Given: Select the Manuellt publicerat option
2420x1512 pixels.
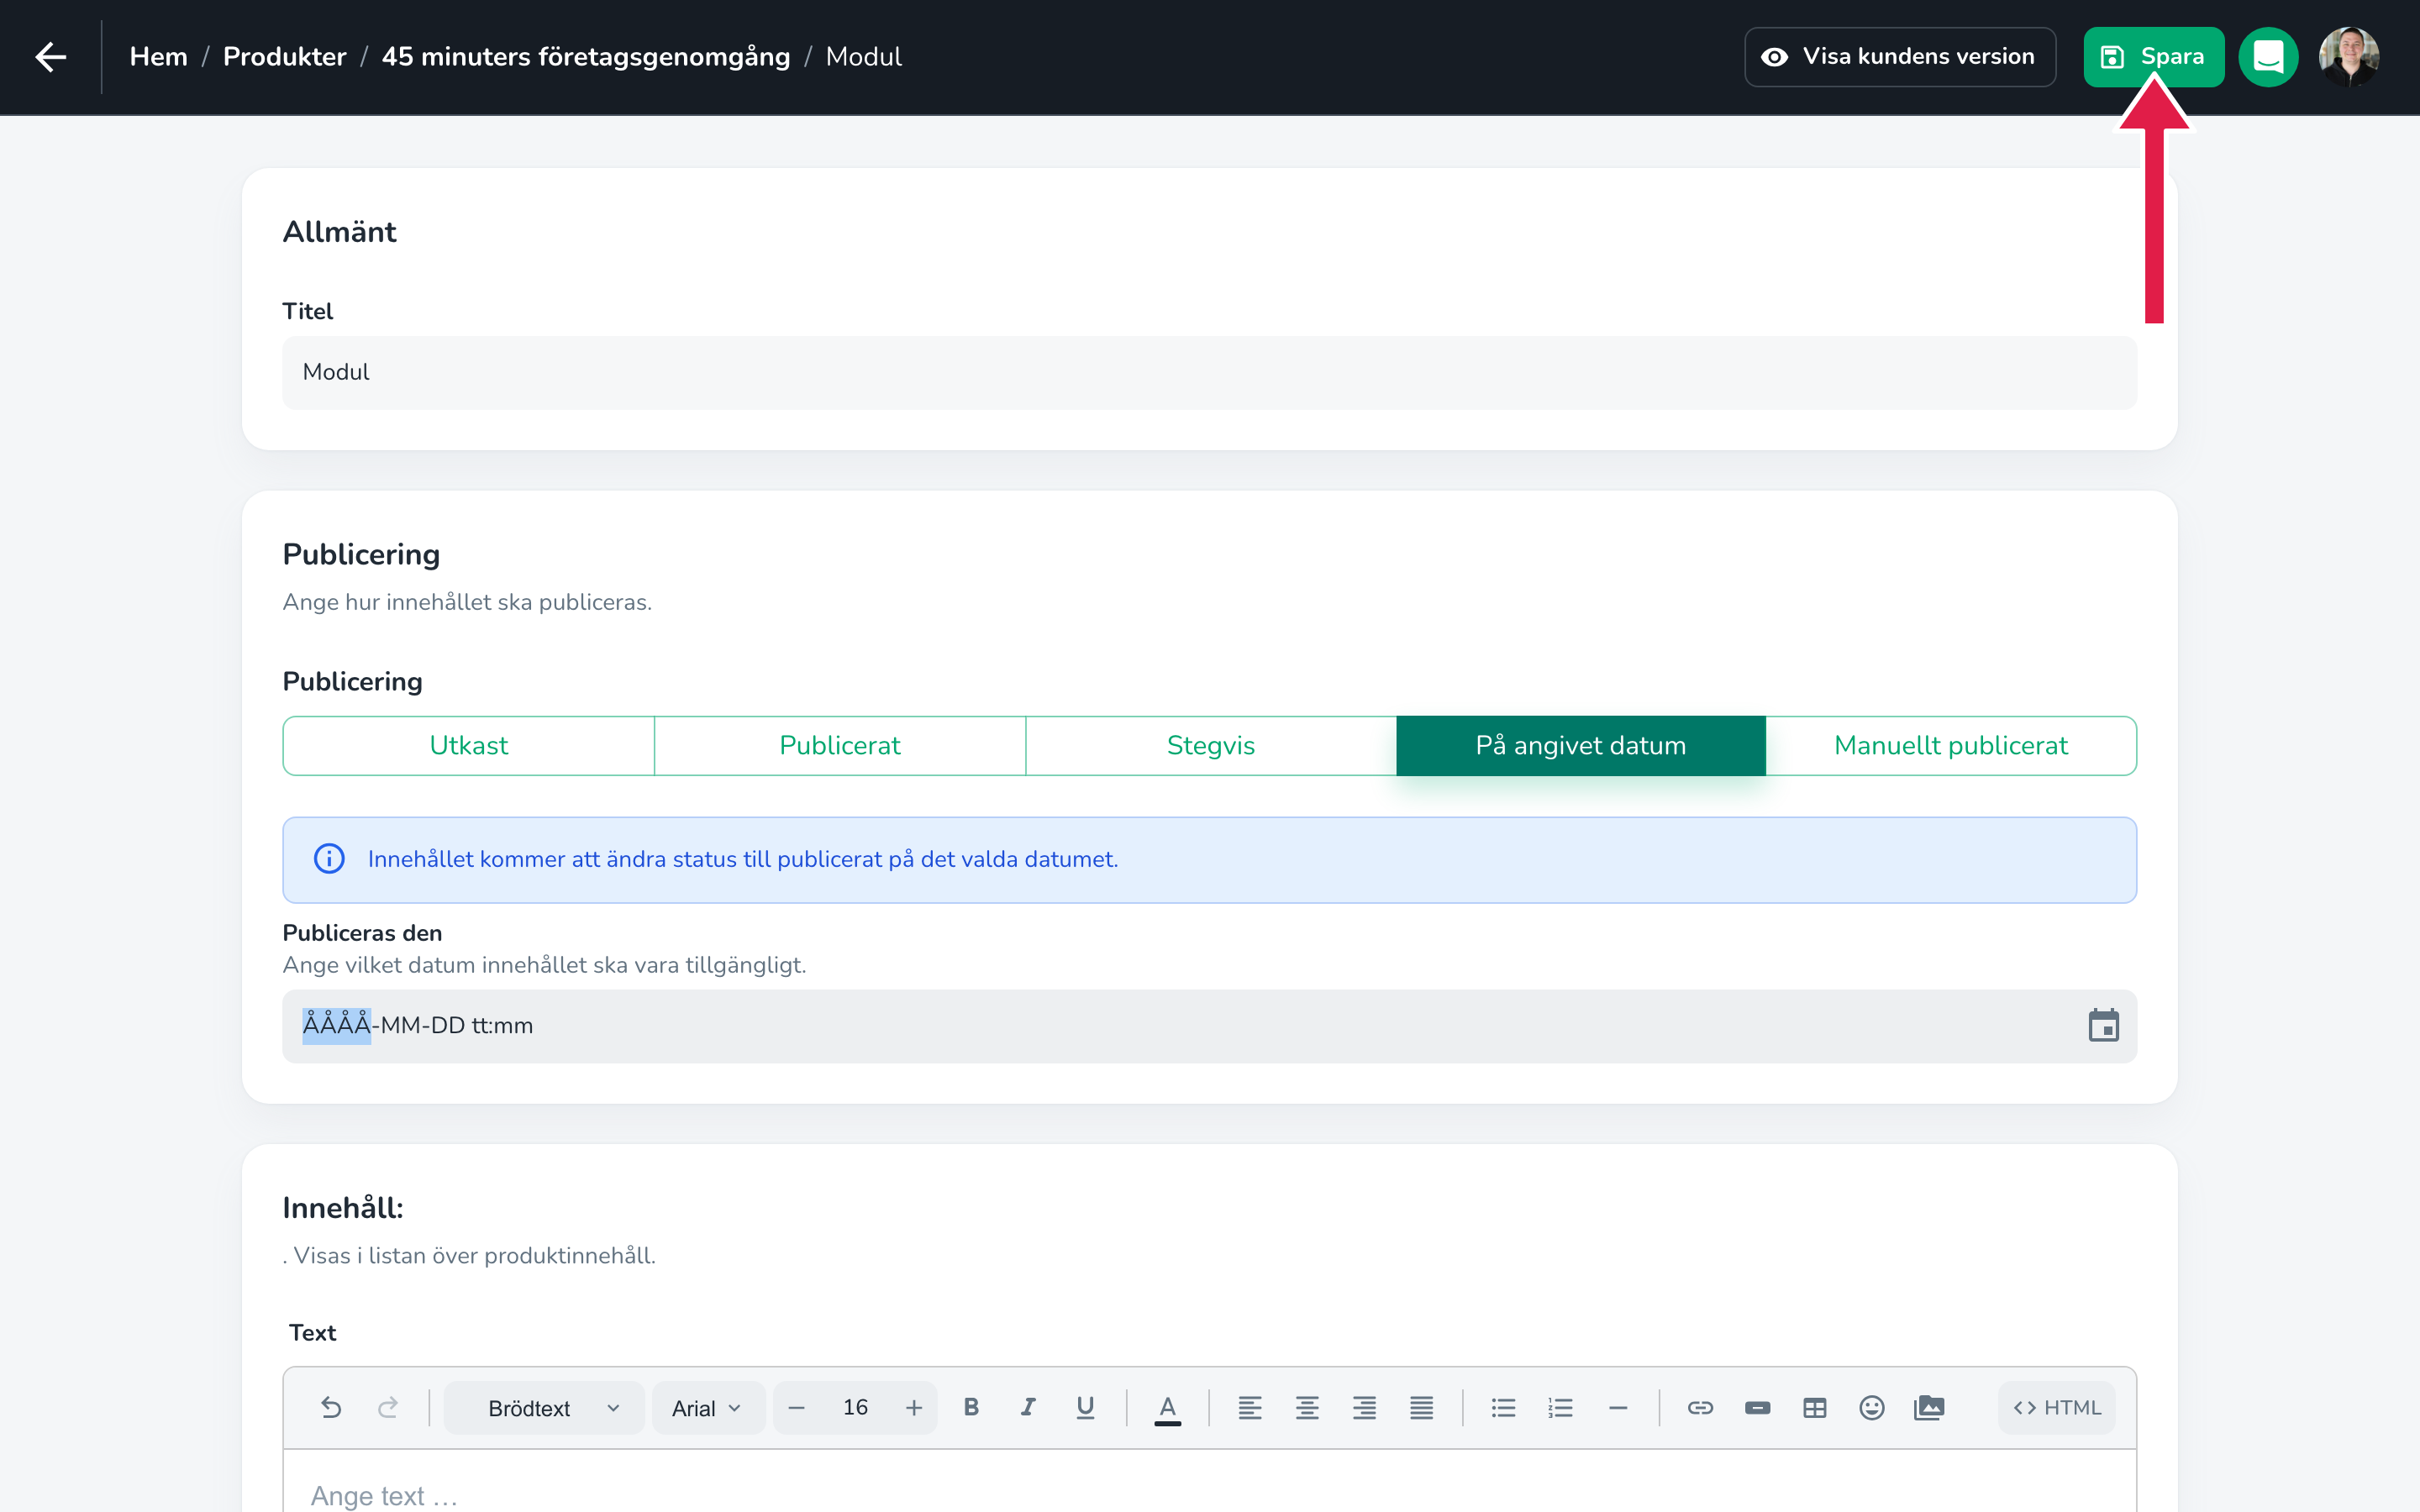Looking at the screenshot, I should tap(1951, 746).
